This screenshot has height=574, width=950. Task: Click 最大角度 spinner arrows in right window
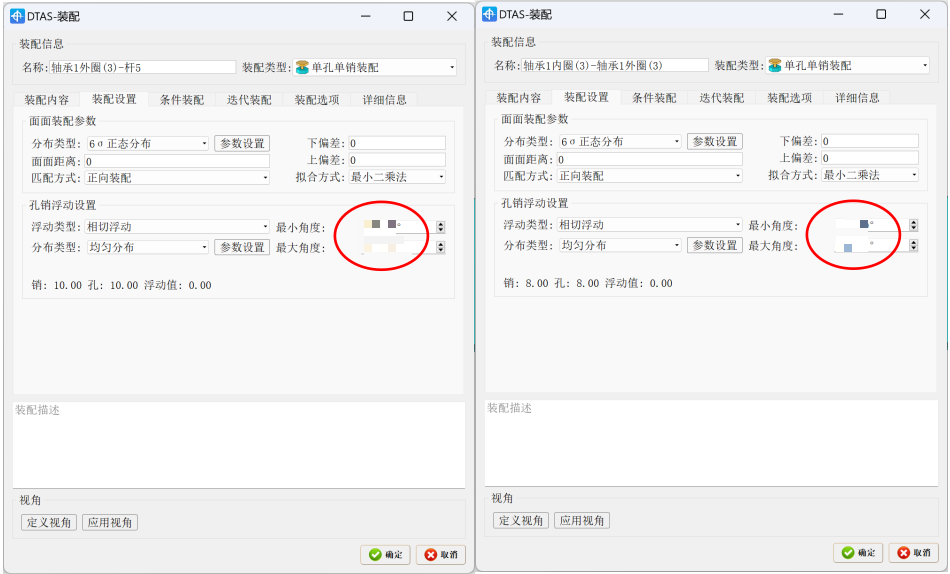click(913, 245)
